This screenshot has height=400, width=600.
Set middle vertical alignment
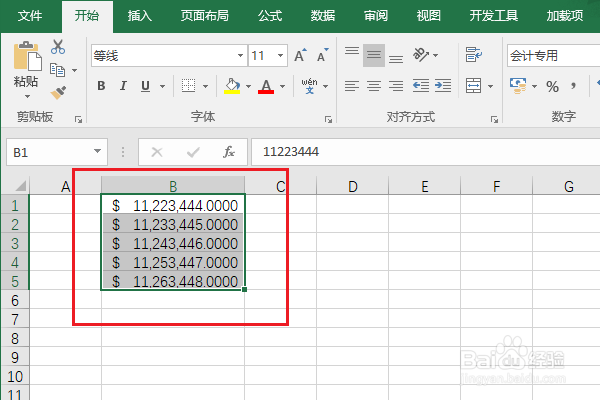point(374,56)
